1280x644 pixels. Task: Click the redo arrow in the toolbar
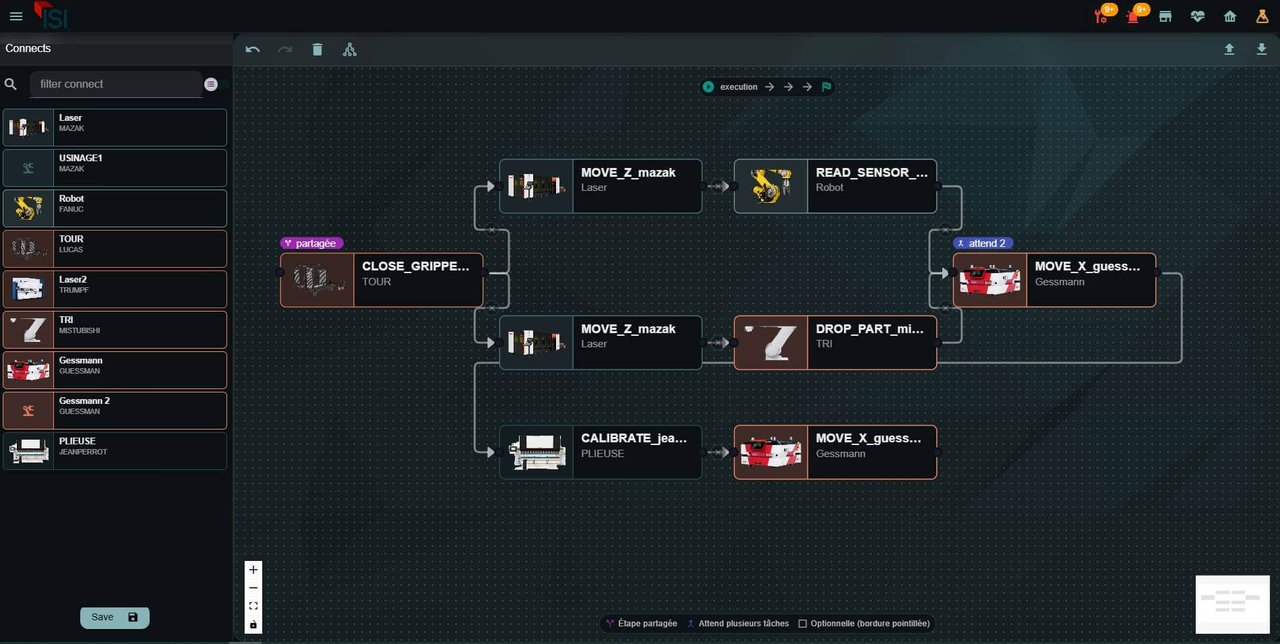[x=285, y=49]
